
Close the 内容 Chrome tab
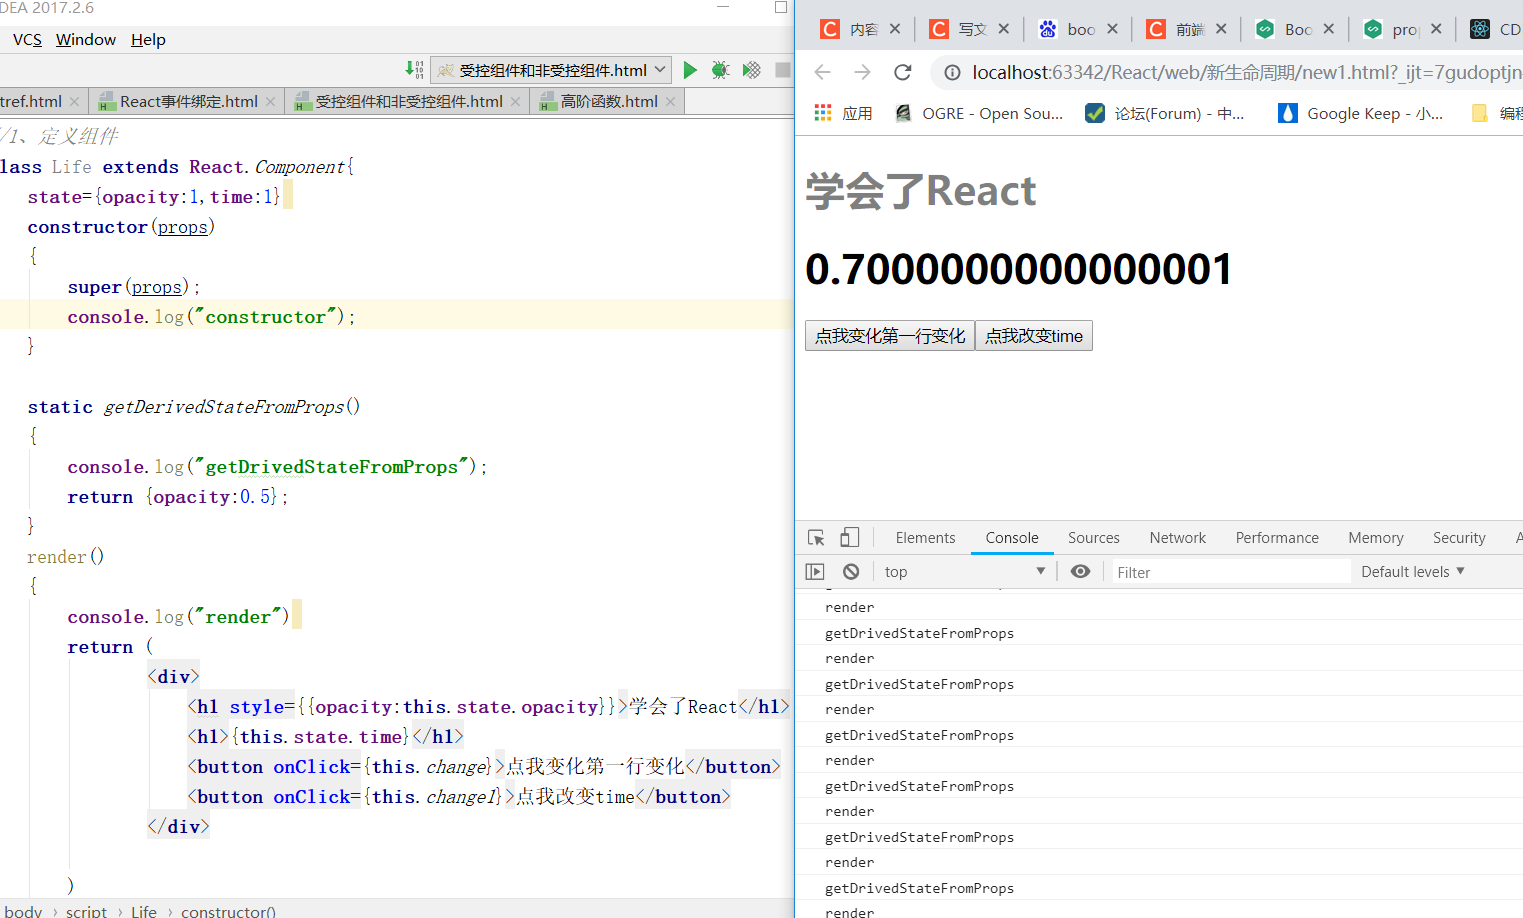895,29
